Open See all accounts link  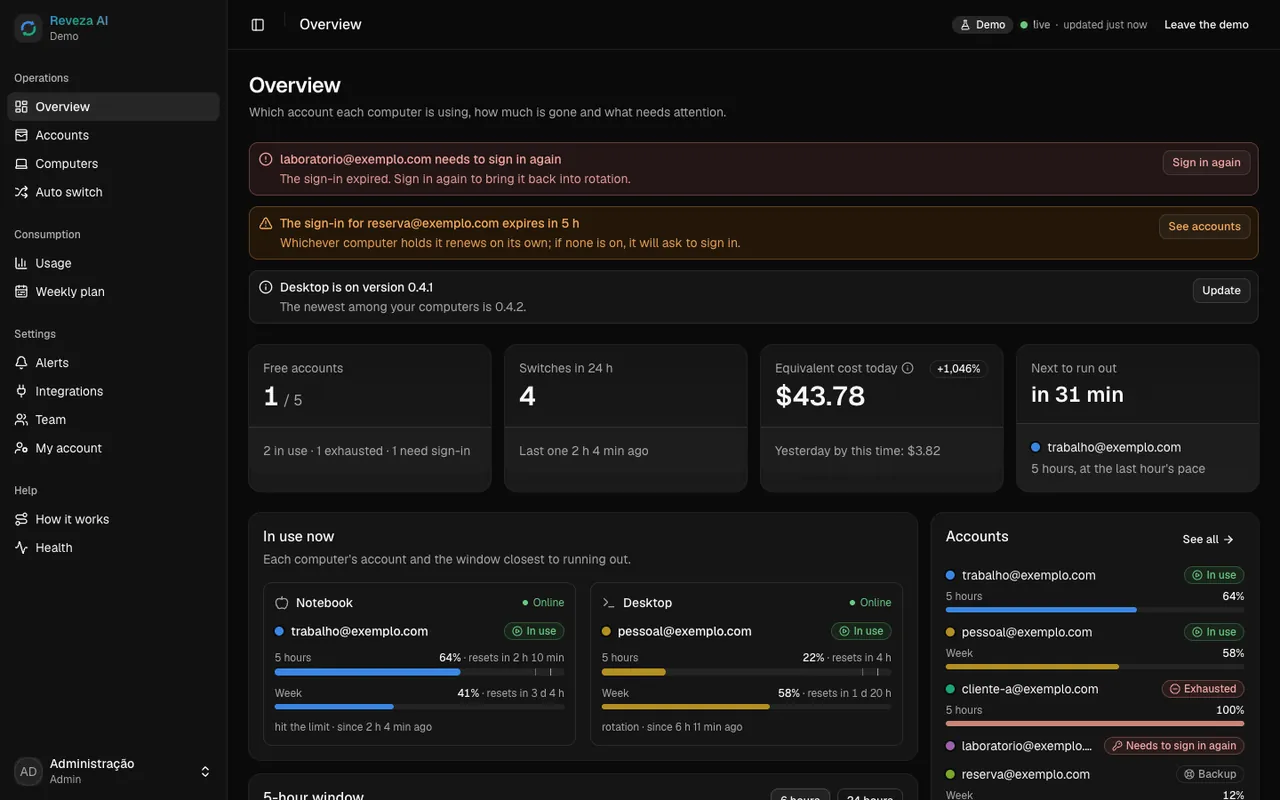[x=1208, y=539]
